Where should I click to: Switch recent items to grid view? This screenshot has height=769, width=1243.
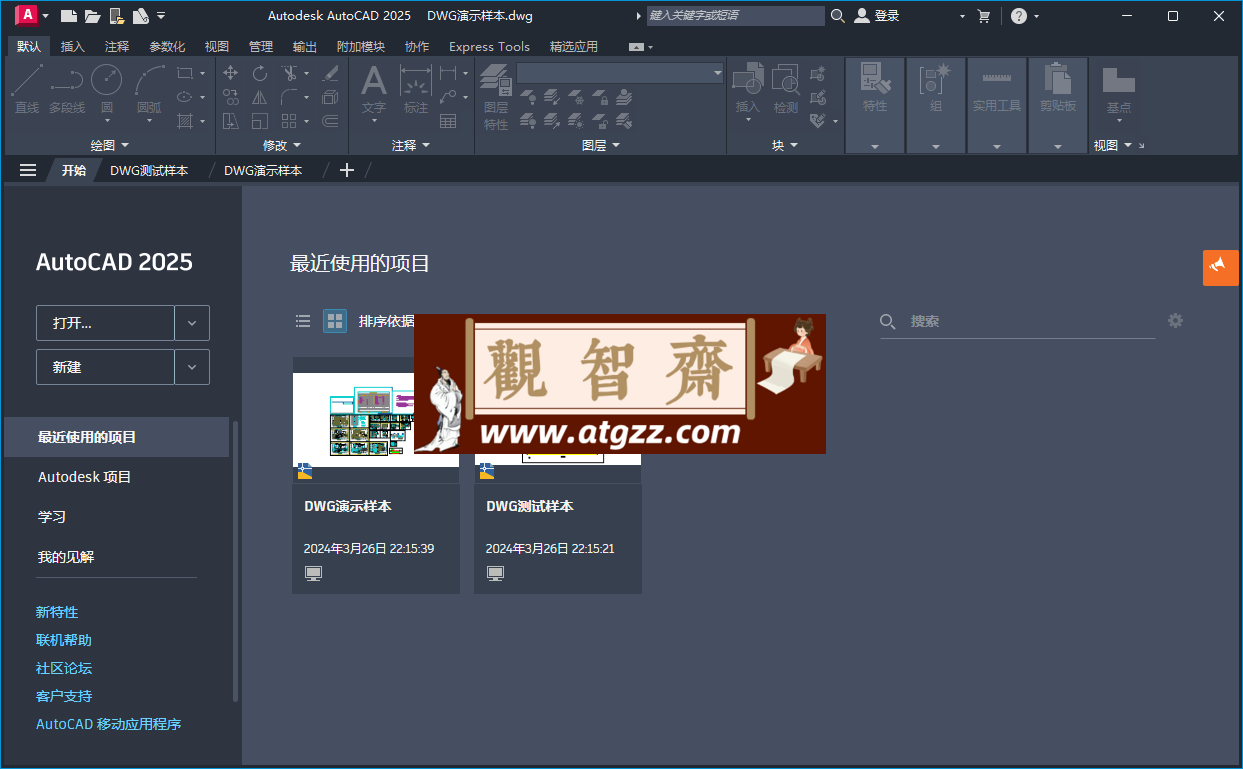(x=334, y=321)
